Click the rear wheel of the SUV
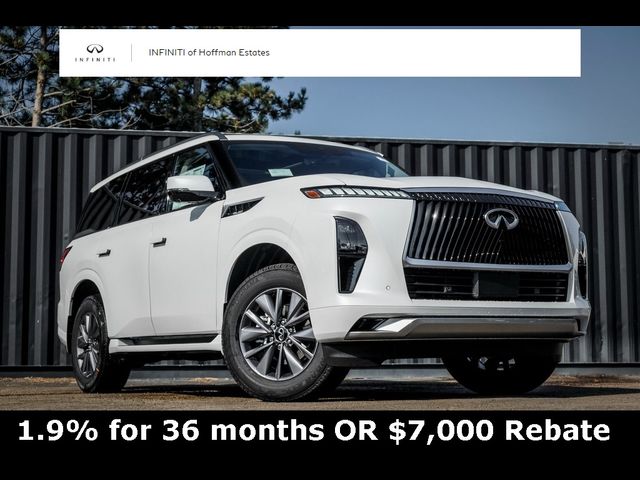 click(91, 344)
